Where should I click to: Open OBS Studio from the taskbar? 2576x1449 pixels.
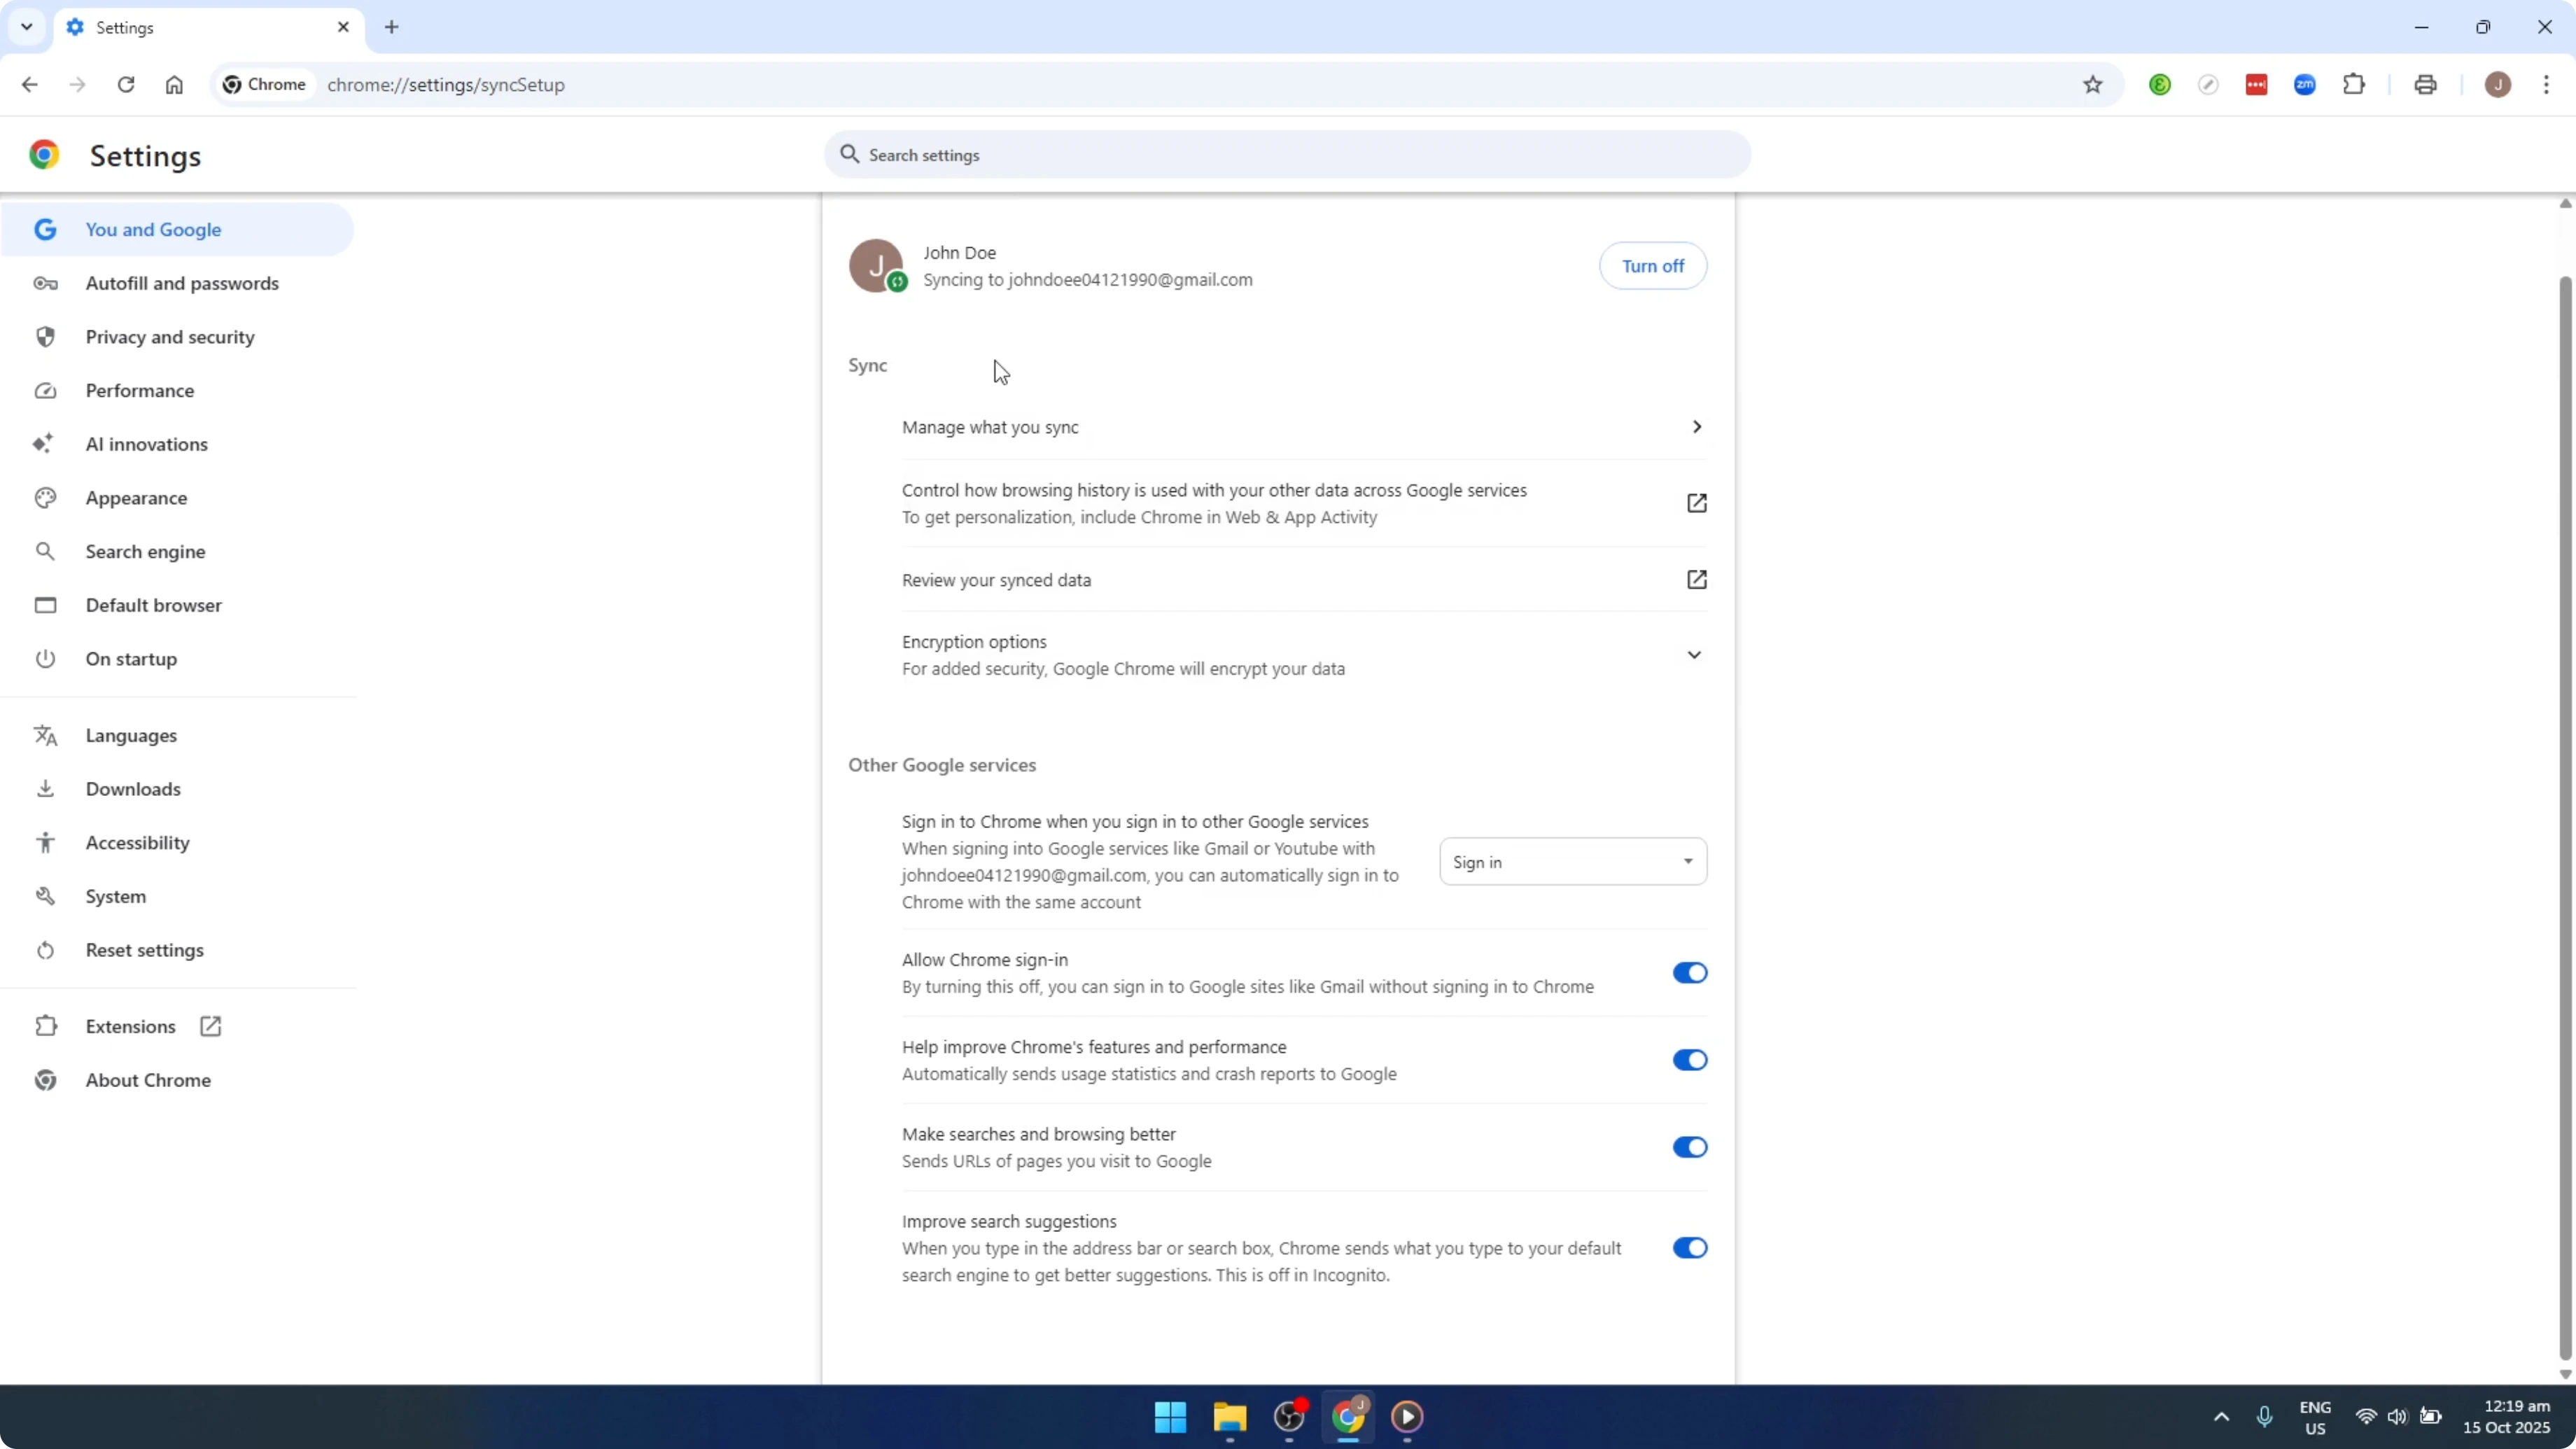tap(1289, 1417)
